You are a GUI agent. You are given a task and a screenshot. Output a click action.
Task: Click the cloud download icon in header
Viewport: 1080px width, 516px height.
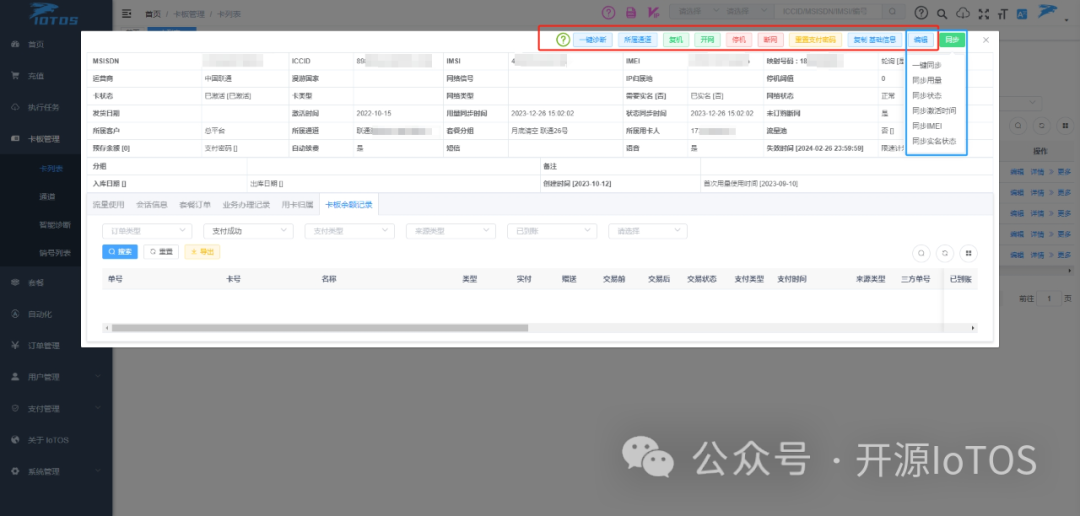tap(963, 13)
